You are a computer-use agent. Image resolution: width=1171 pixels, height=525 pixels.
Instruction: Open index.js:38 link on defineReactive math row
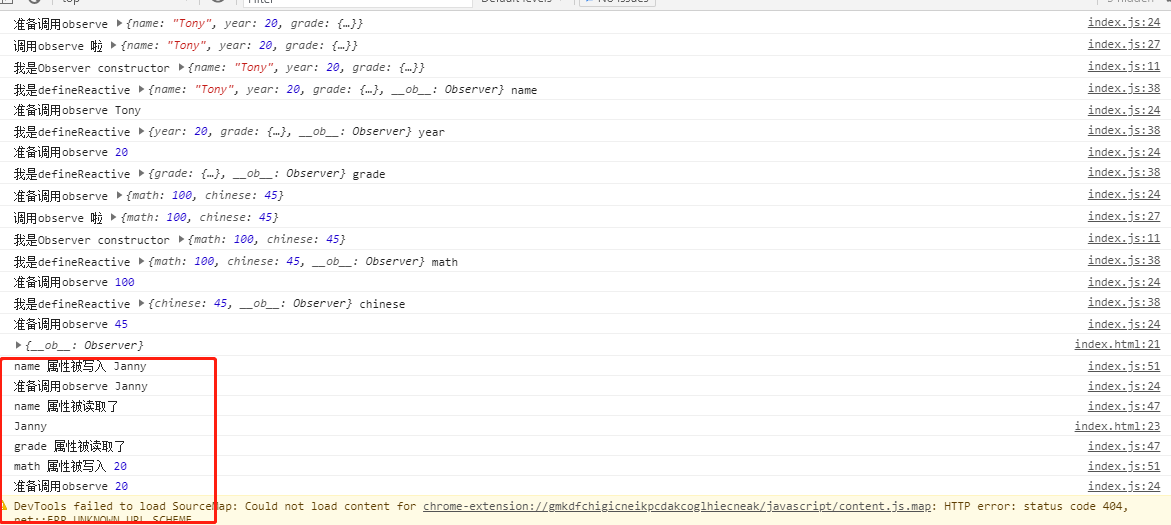click(1124, 260)
